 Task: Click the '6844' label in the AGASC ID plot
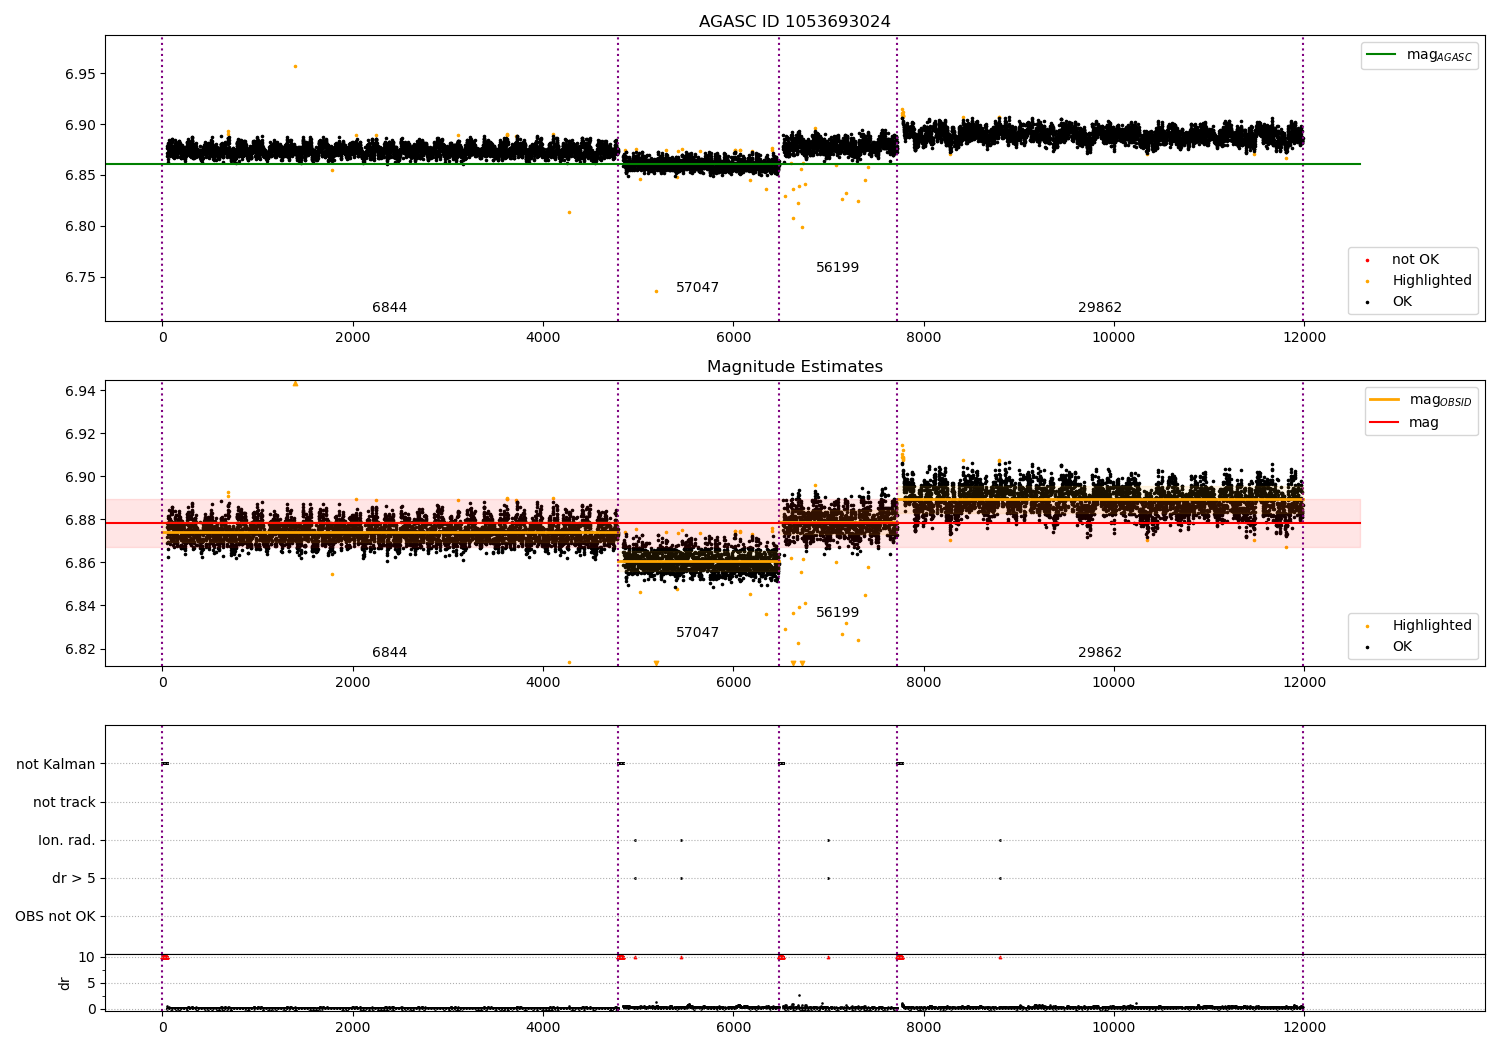click(389, 308)
